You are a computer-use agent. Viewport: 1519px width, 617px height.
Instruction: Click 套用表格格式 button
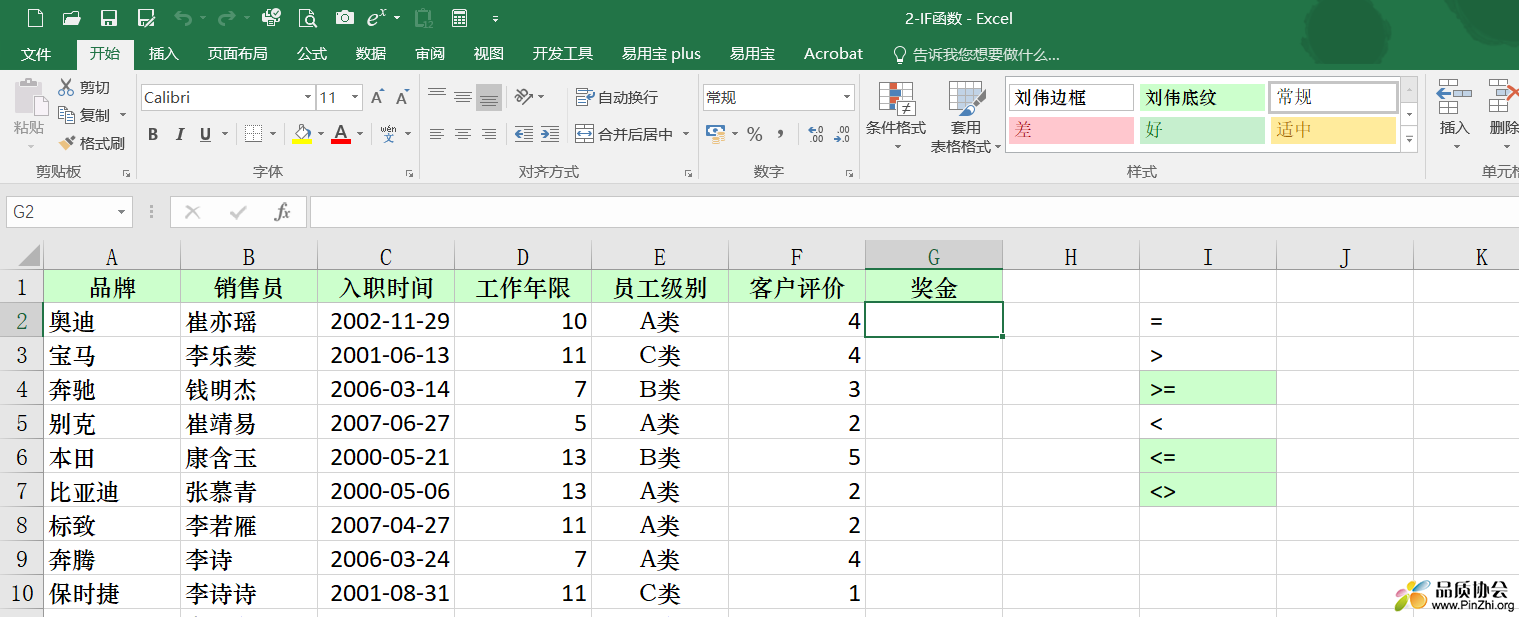[x=966, y=117]
